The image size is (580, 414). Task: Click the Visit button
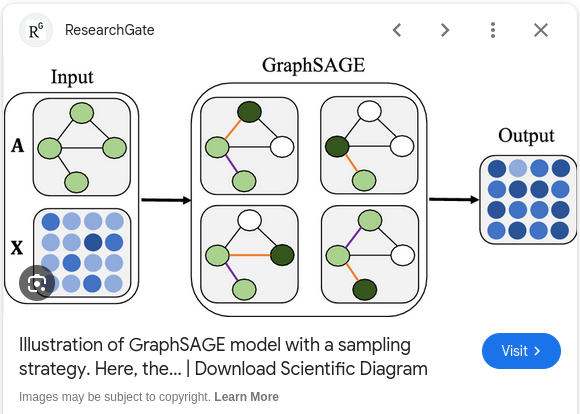pyautogui.click(x=521, y=351)
